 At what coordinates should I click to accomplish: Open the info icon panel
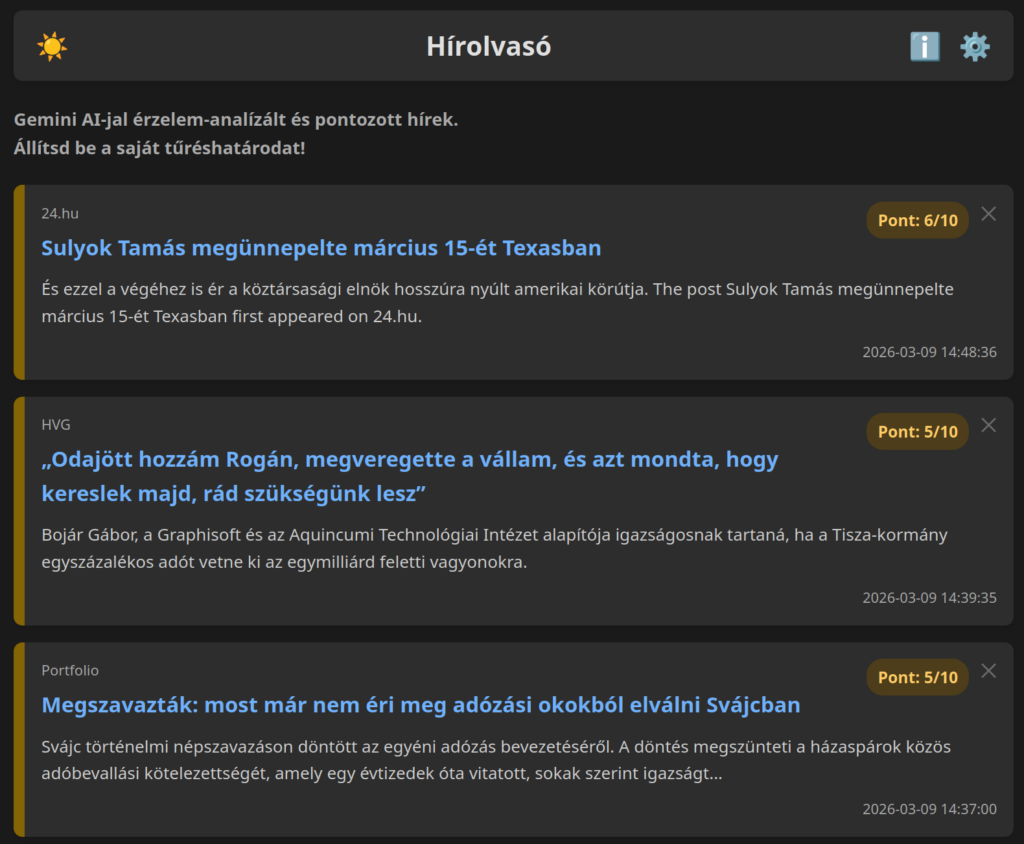click(924, 47)
